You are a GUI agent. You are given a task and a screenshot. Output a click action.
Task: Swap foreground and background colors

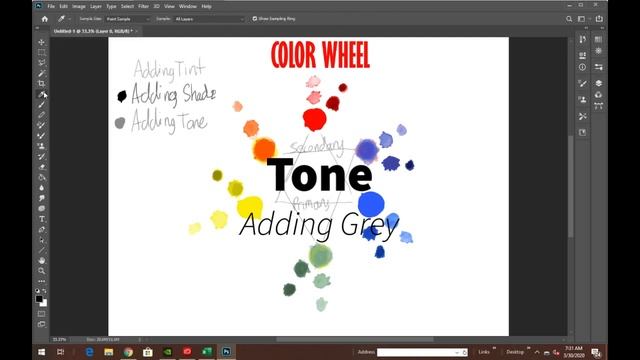click(44, 291)
